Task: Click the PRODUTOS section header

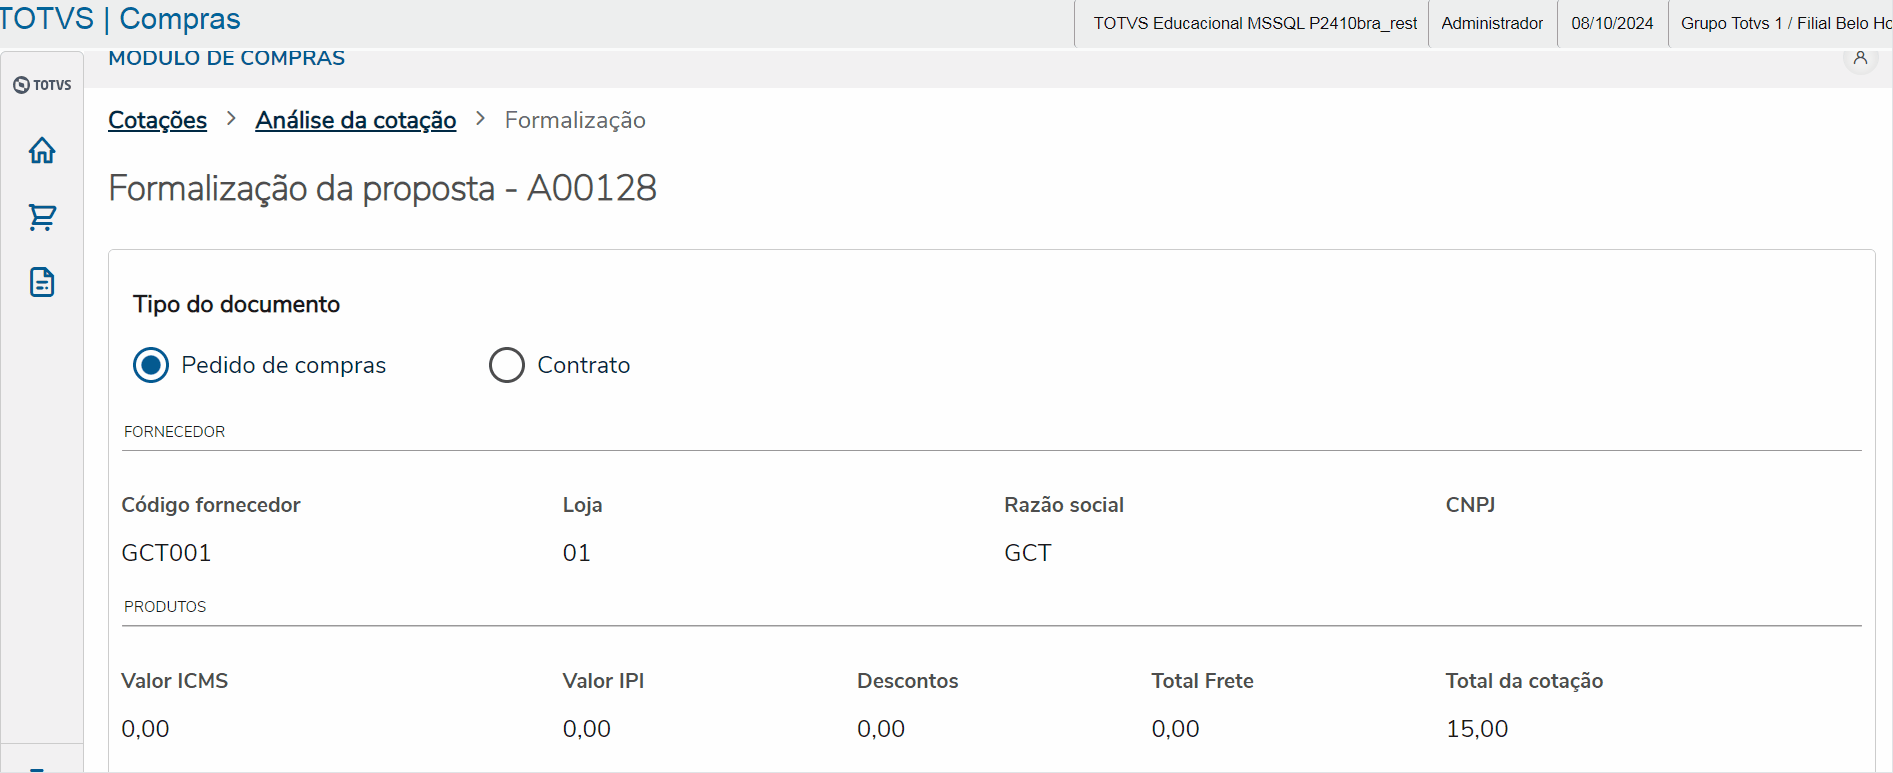Action: point(165,607)
